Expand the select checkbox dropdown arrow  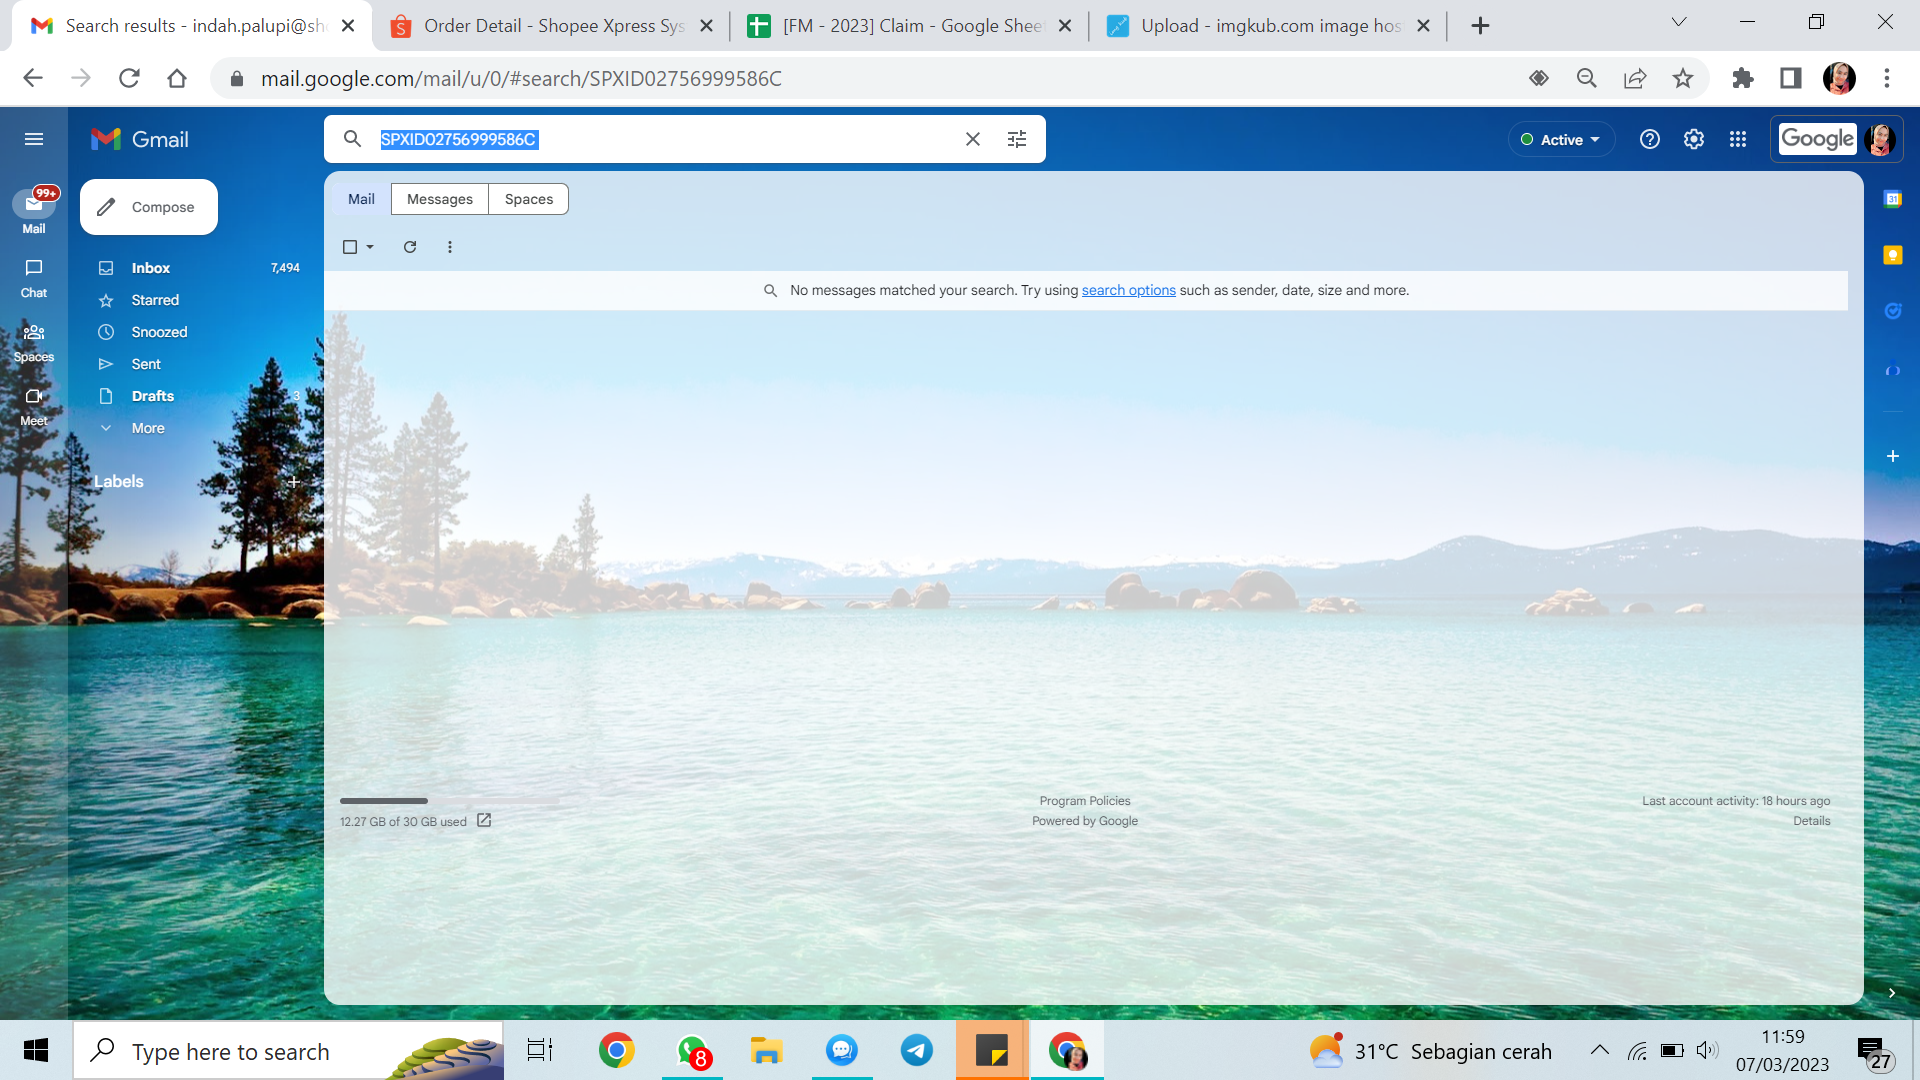pos(370,247)
